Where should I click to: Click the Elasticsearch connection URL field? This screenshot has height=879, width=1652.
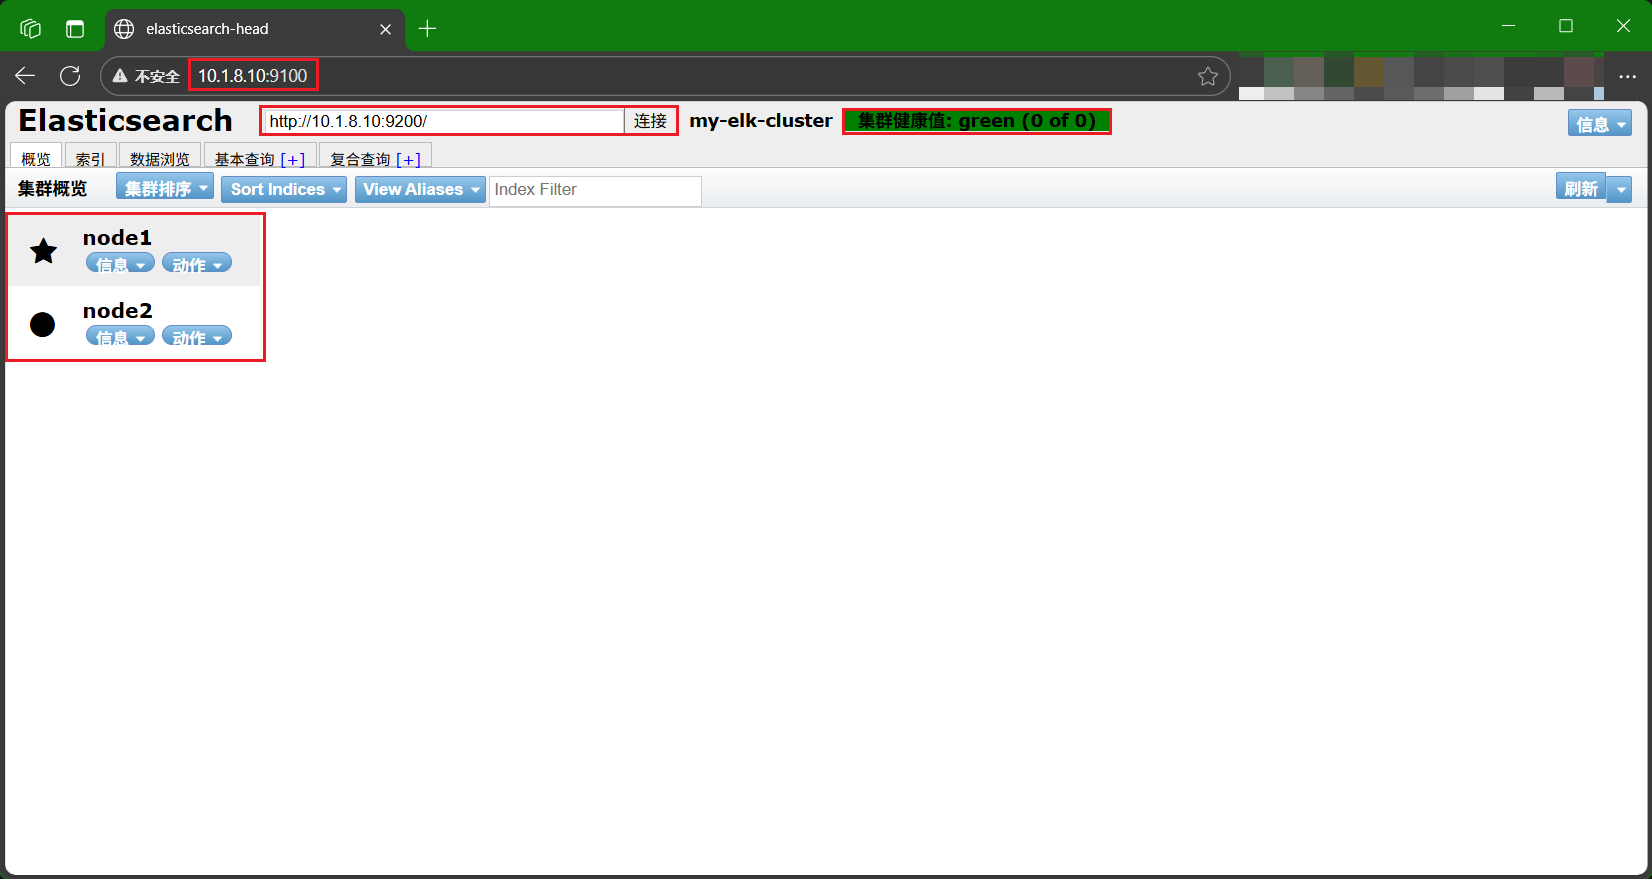pyautogui.click(x=444, y=121)
